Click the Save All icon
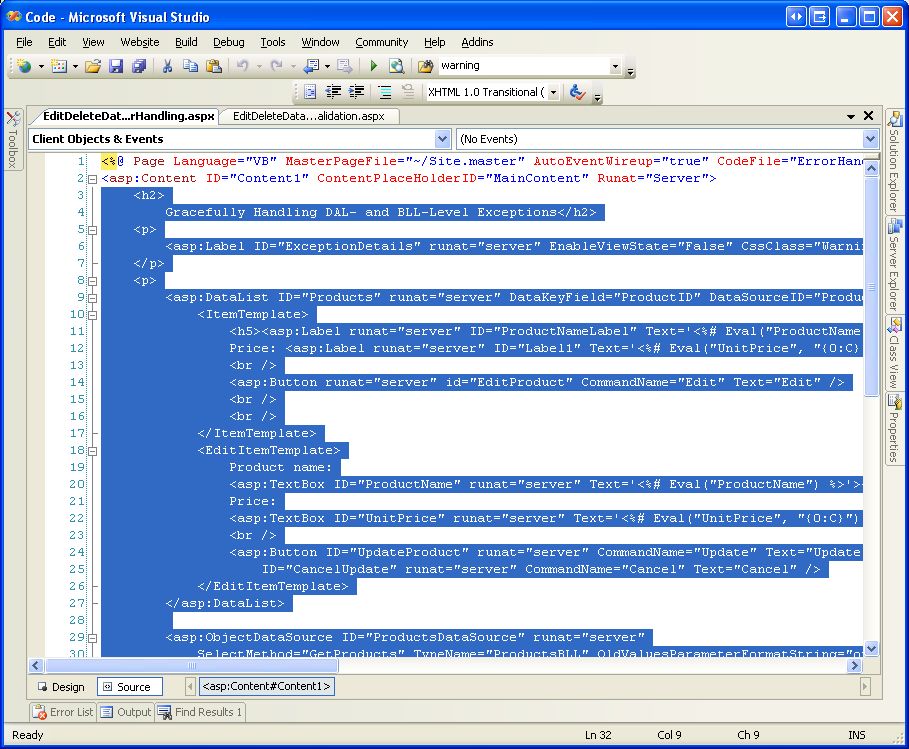909x749 pixels. [x=139, y=66]
